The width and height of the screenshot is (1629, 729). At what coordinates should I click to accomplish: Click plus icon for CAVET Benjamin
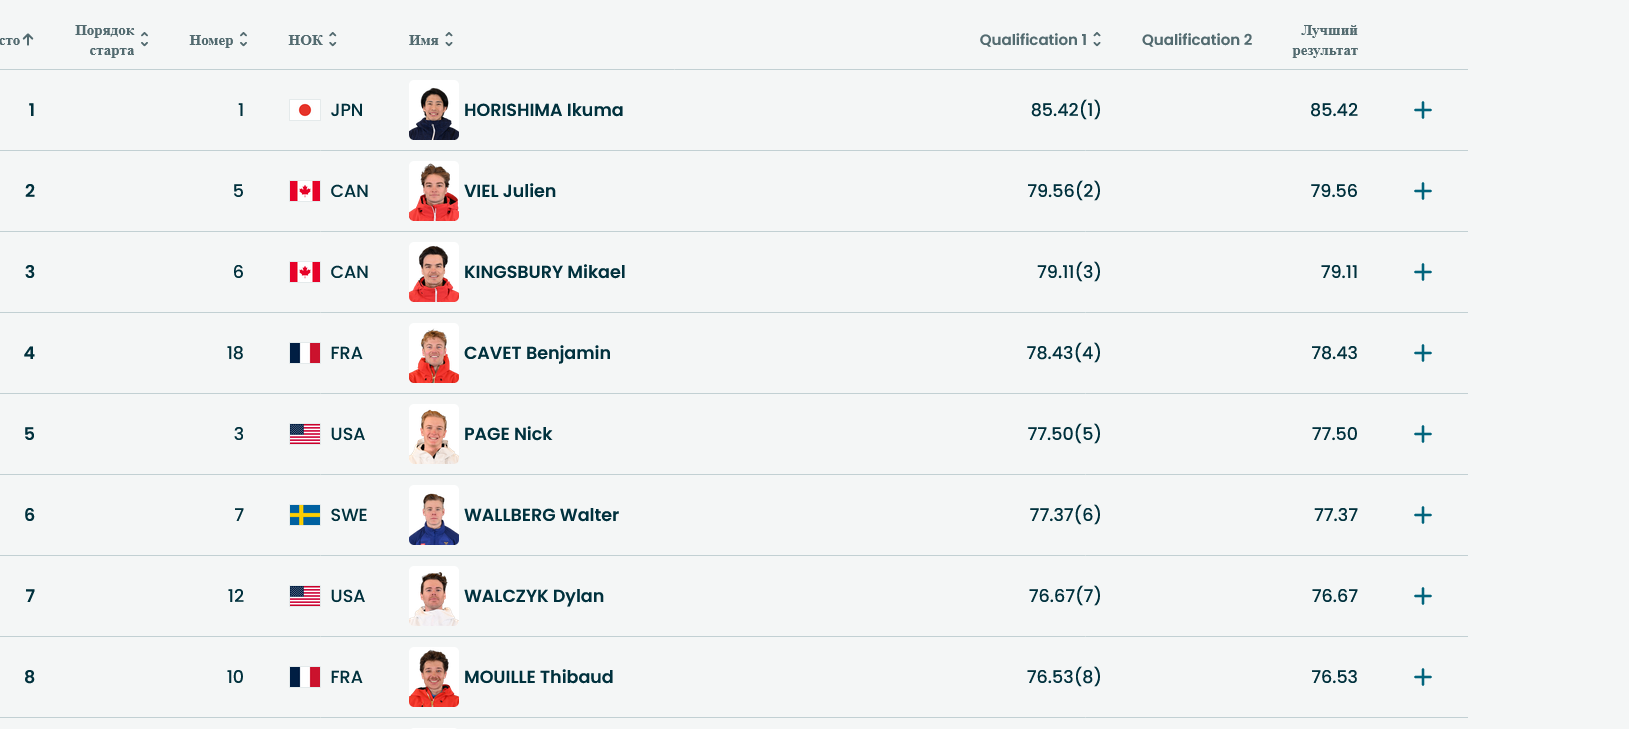point(1422,353)
